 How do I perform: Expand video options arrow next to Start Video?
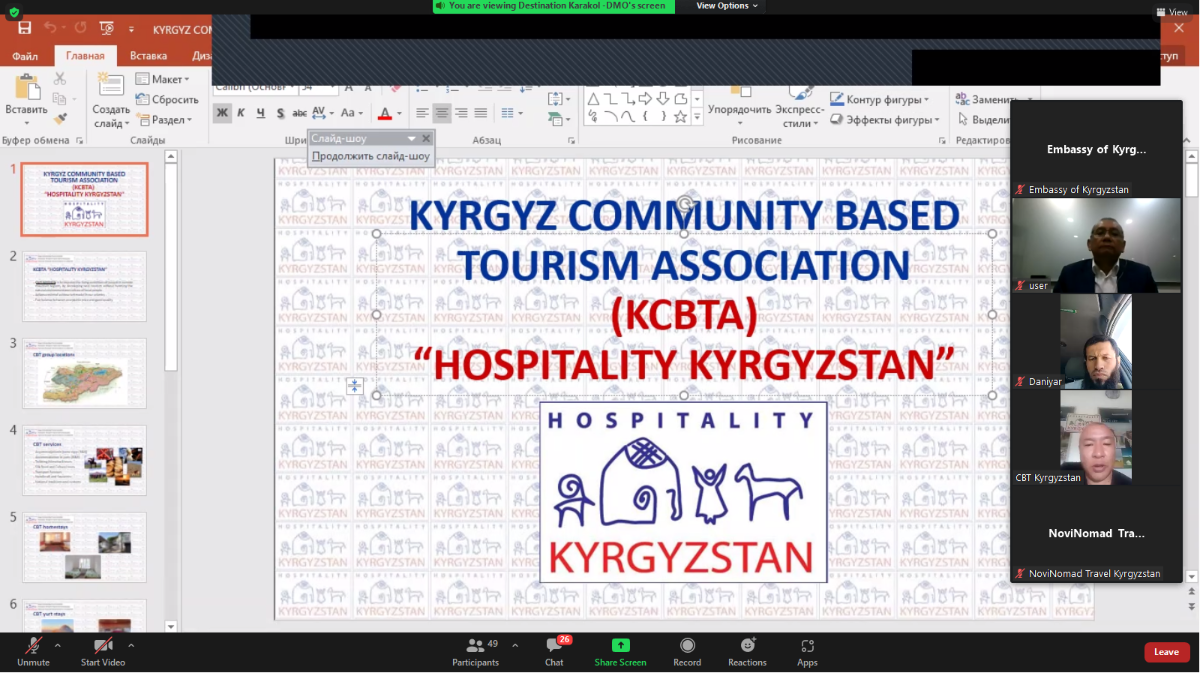pyautogui.click(x=131, y=645)
